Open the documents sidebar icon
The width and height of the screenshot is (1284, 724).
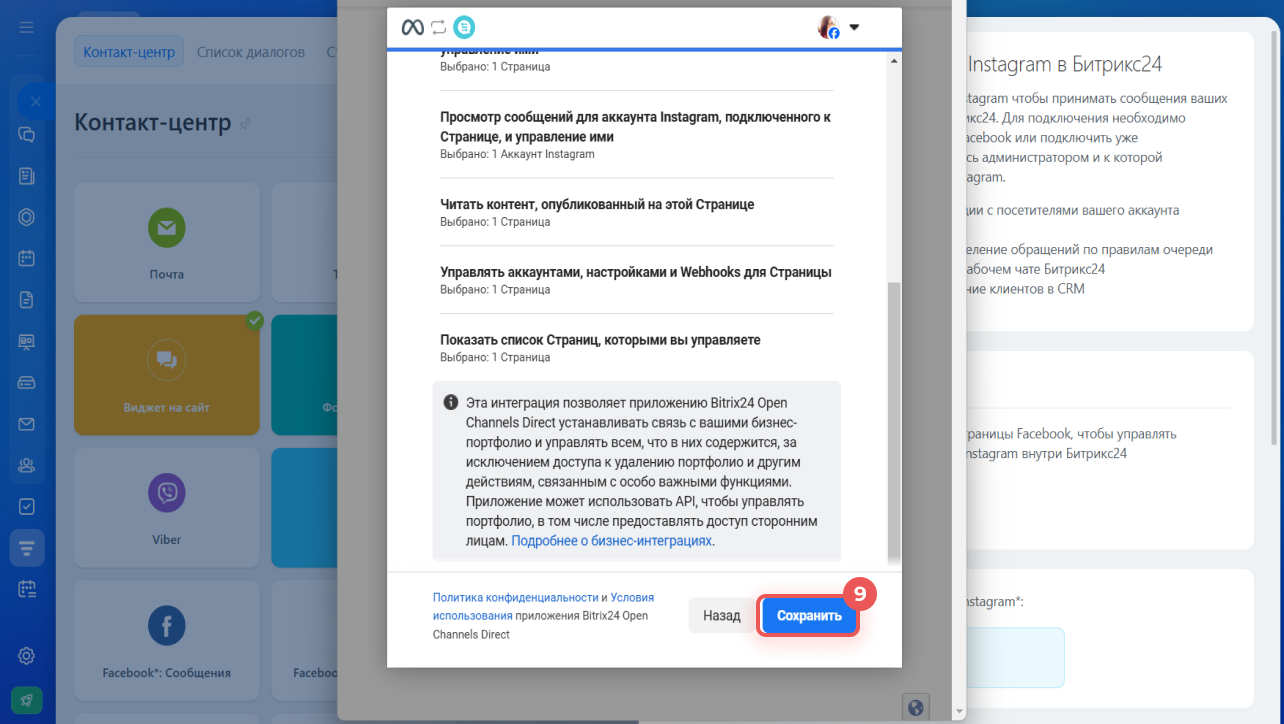coord(27,299)
